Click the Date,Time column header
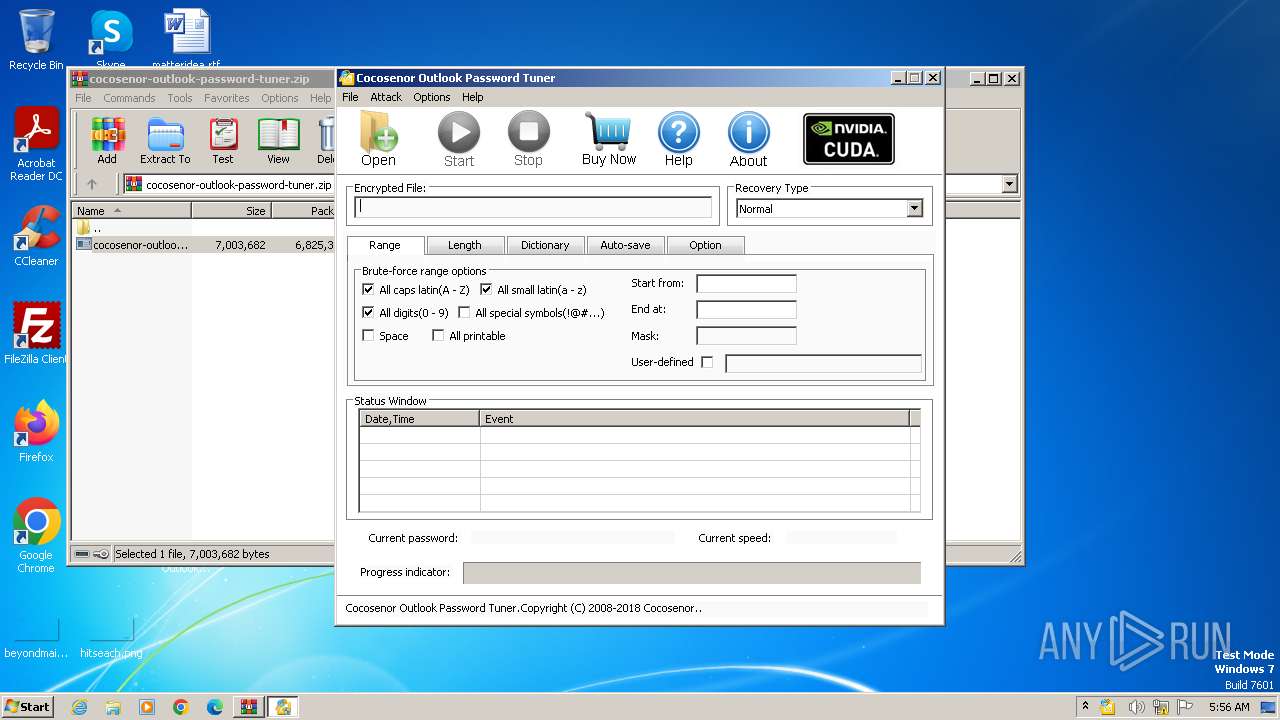 tap(419, 419)
